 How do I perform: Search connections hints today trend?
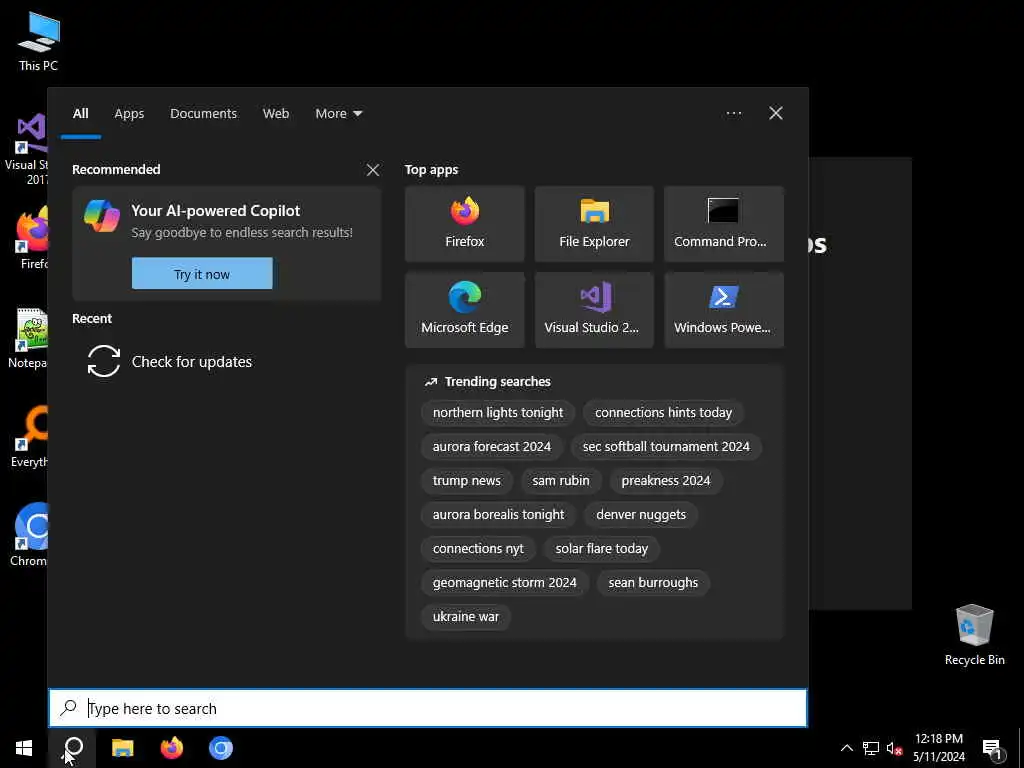663,413
